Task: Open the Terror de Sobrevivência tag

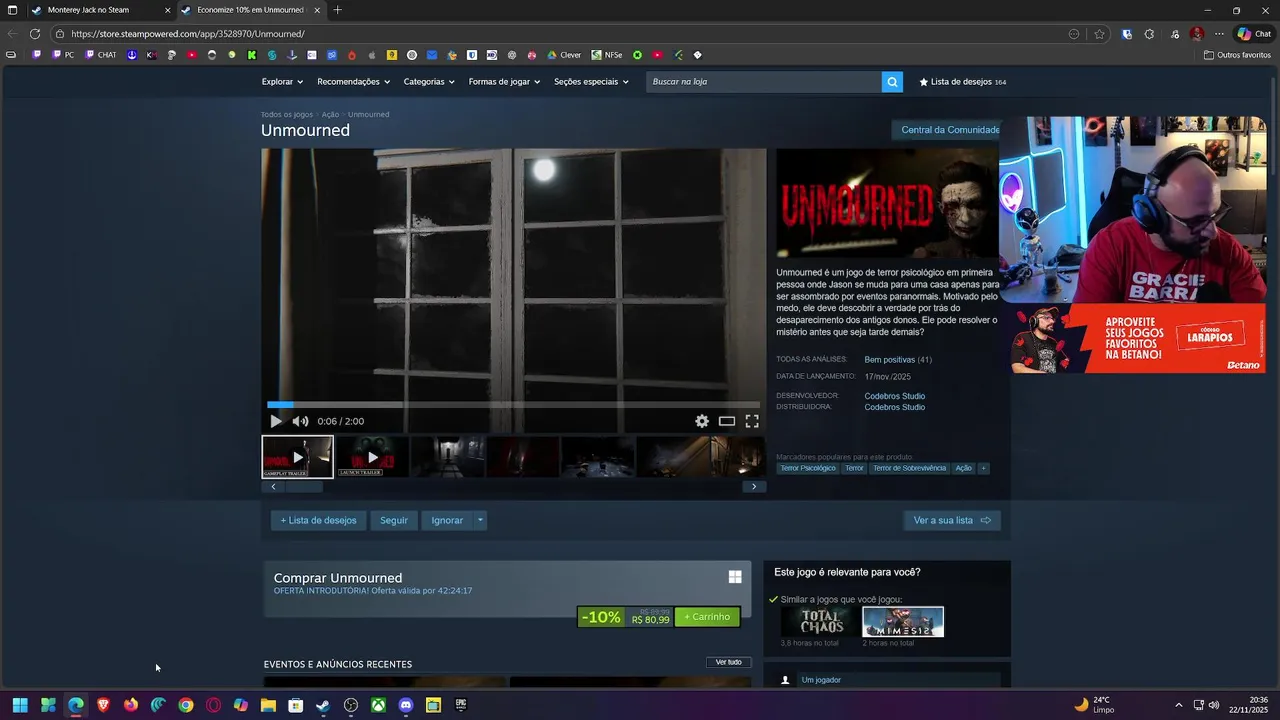Action: click(x=909, y=468)
